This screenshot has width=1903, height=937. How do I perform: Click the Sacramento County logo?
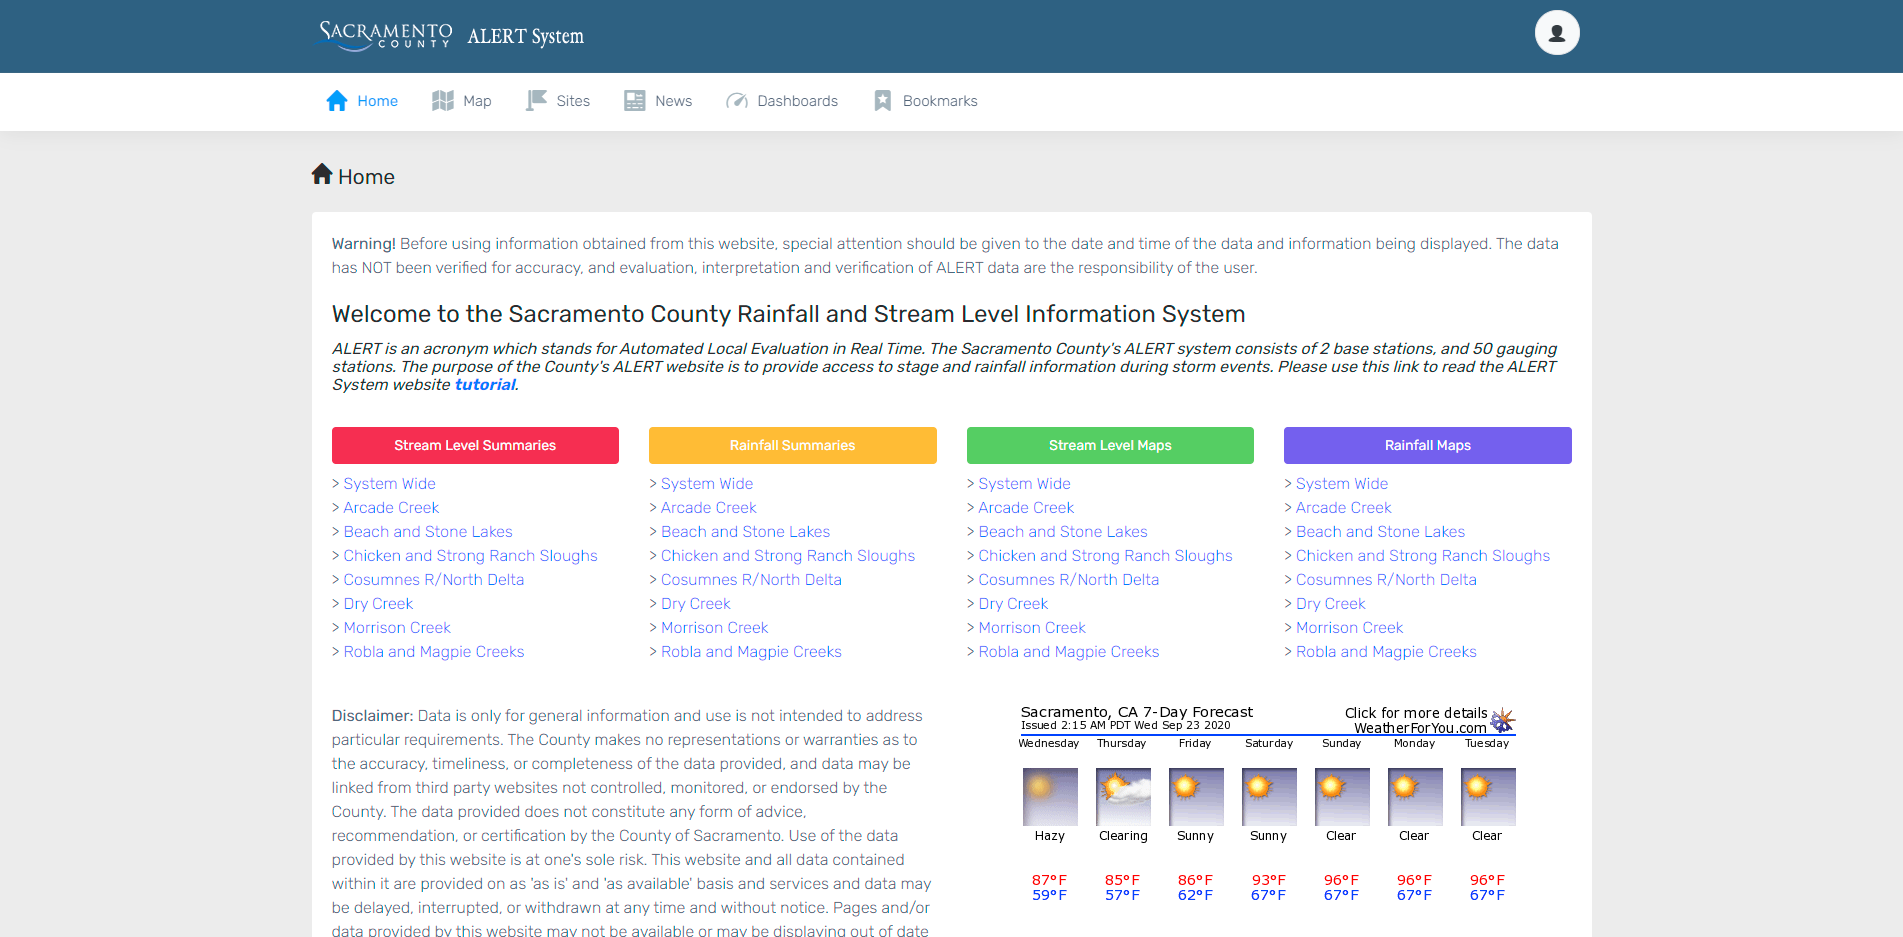386,35
